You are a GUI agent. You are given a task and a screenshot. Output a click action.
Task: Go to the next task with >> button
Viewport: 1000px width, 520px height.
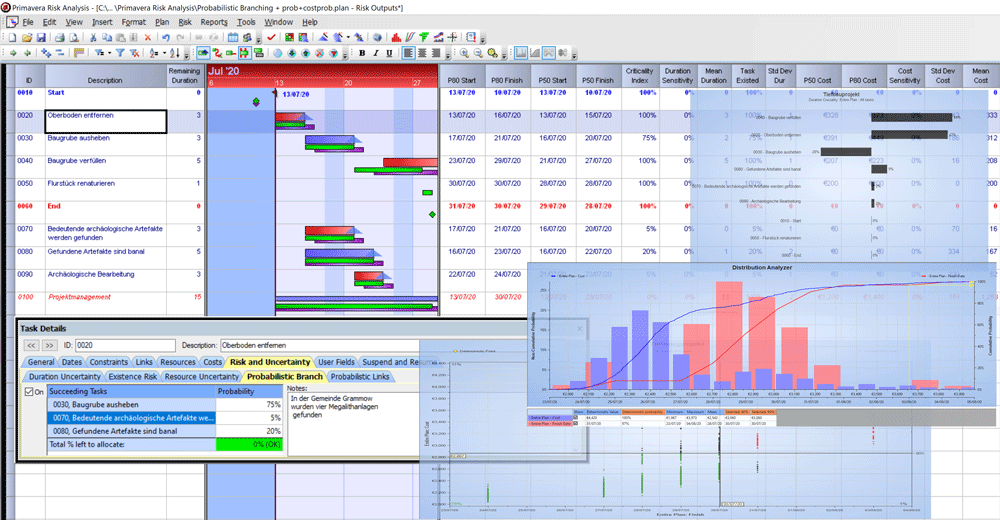point(51,345)
